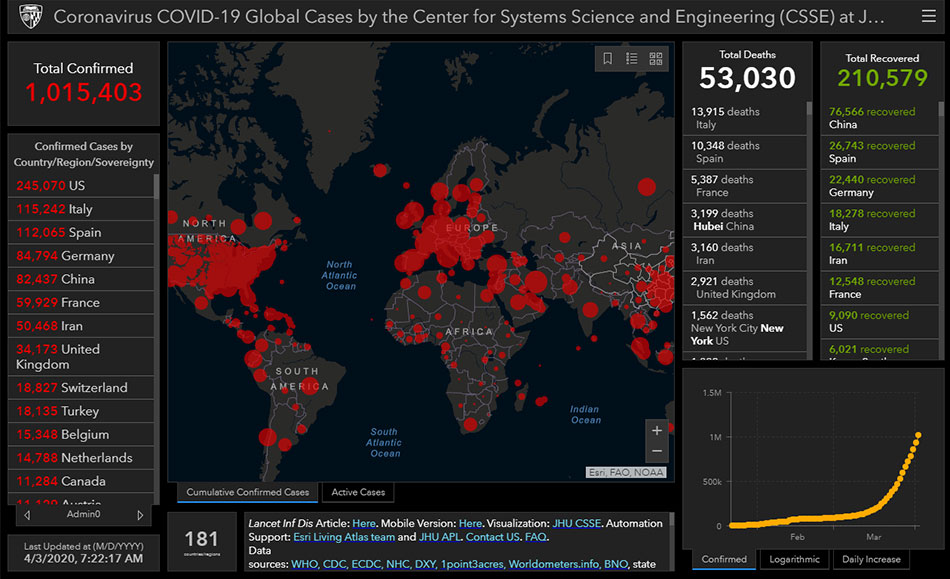This screenshot has width=950, height=579.
Task: Open the ECDC data source link
Action: pos(365,564)
